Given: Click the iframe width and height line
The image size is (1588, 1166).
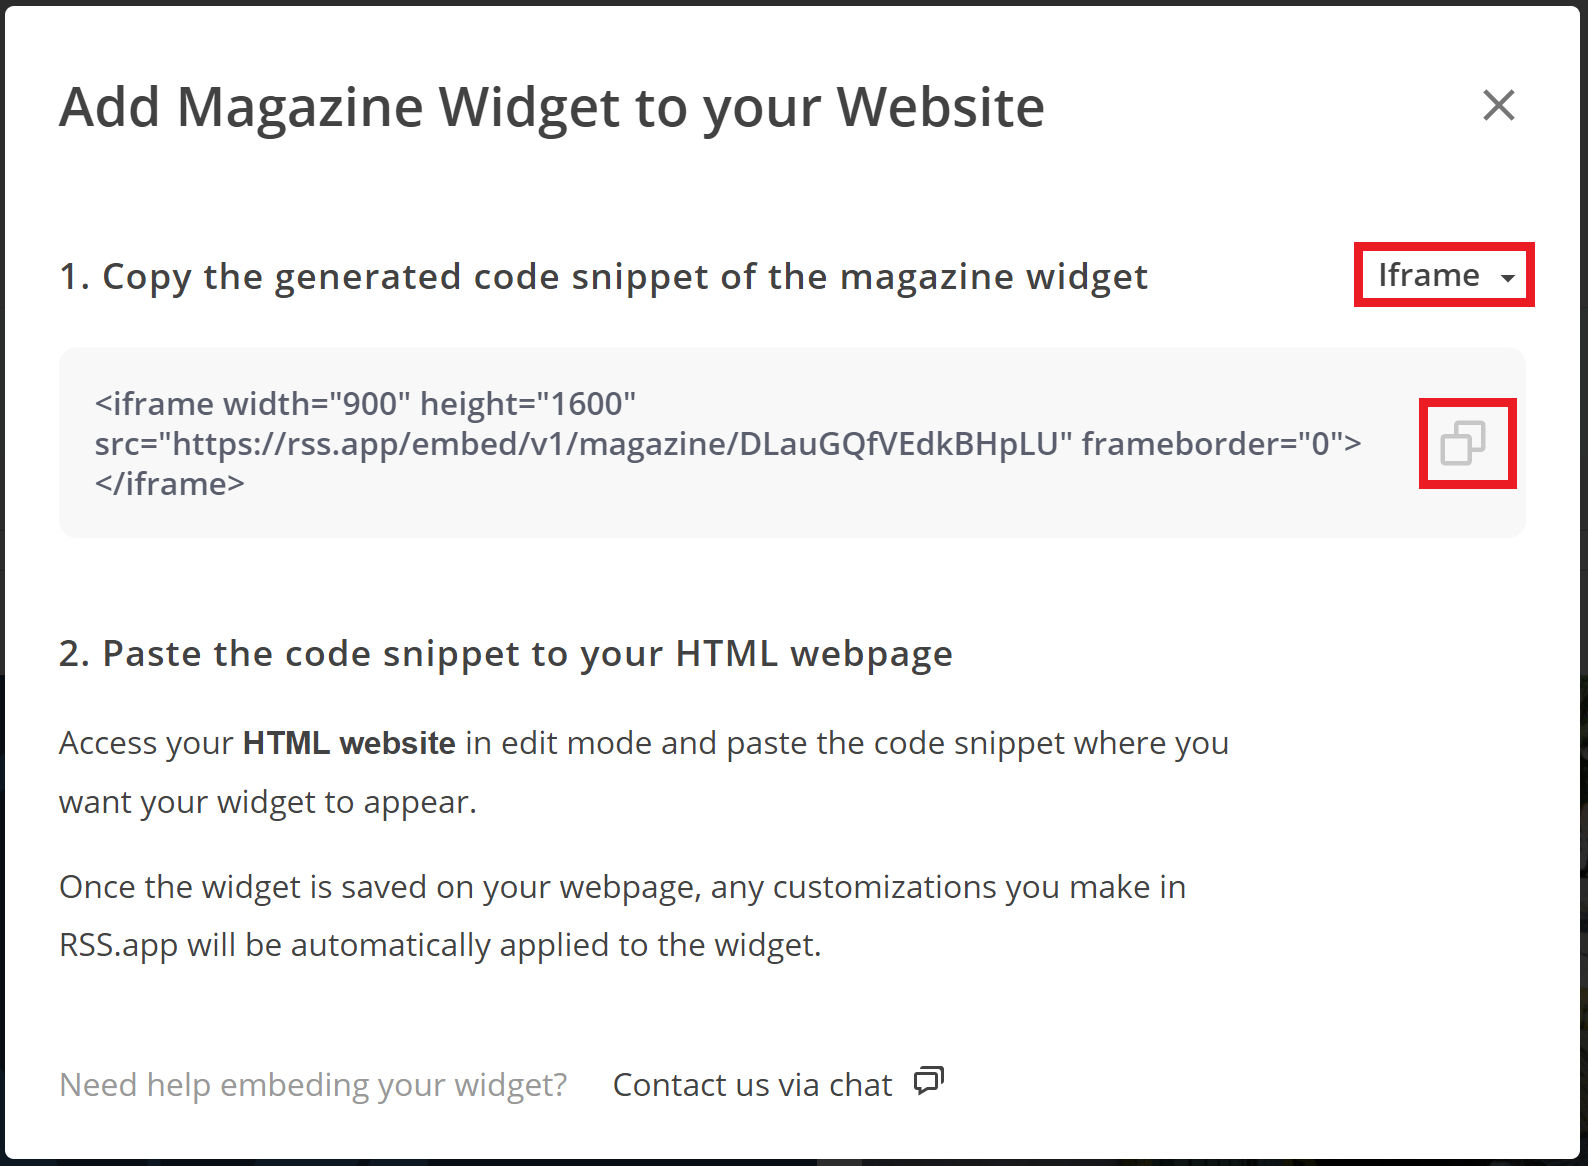Looking at the screenshot, I should pyautogui.click(x=366, y=404).
